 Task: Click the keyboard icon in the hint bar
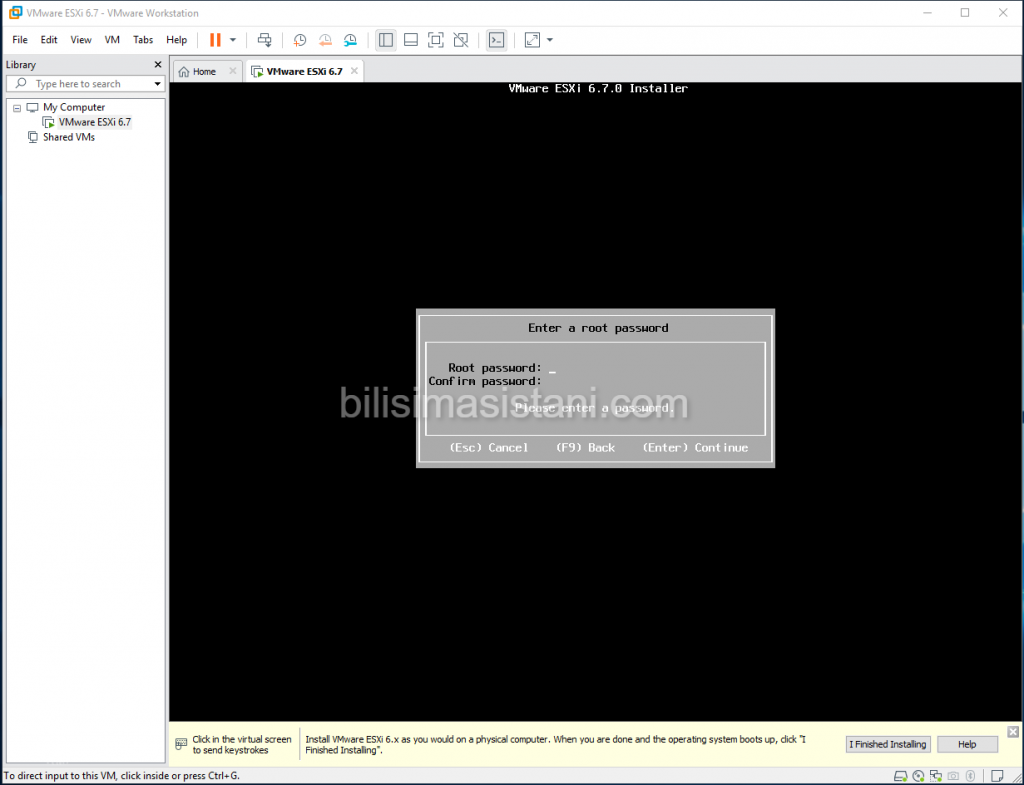182,744
